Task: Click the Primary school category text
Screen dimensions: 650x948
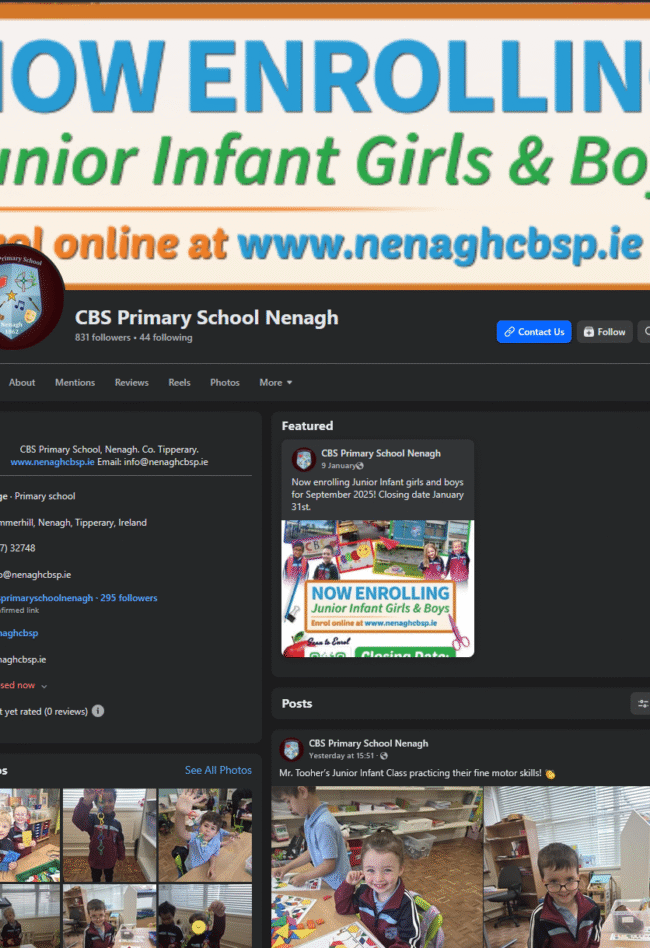Action: point(45,496)
